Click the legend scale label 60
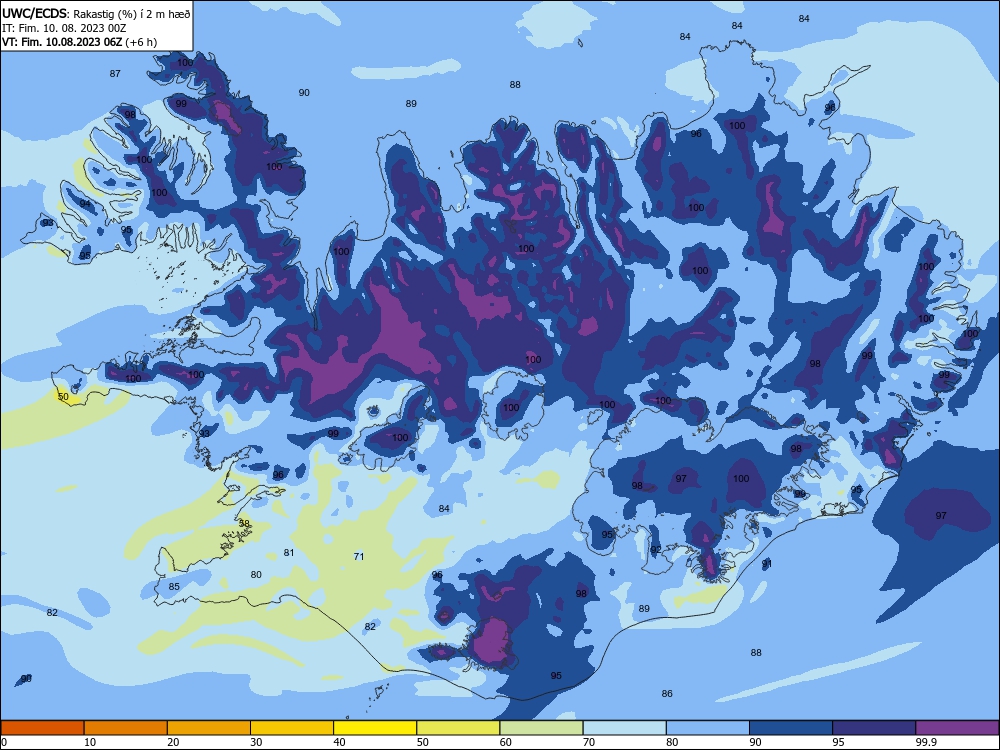 click(x=506, y=742)
